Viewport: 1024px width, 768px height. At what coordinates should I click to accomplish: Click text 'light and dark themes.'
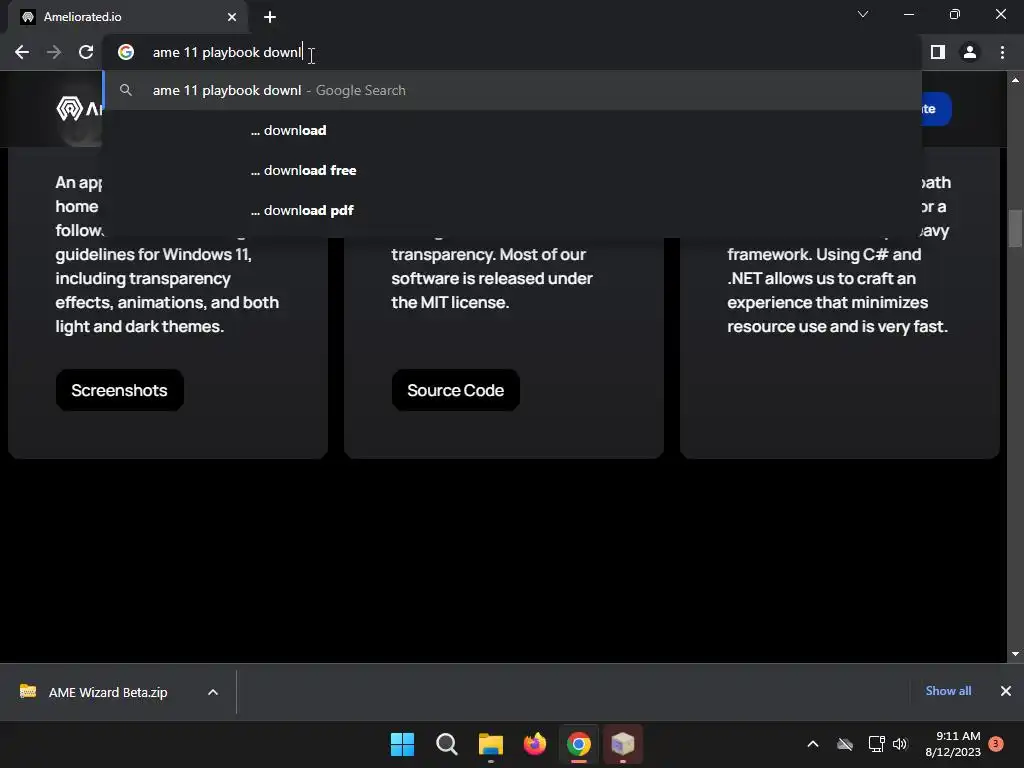pyautogui.click(x=140, y=327)
